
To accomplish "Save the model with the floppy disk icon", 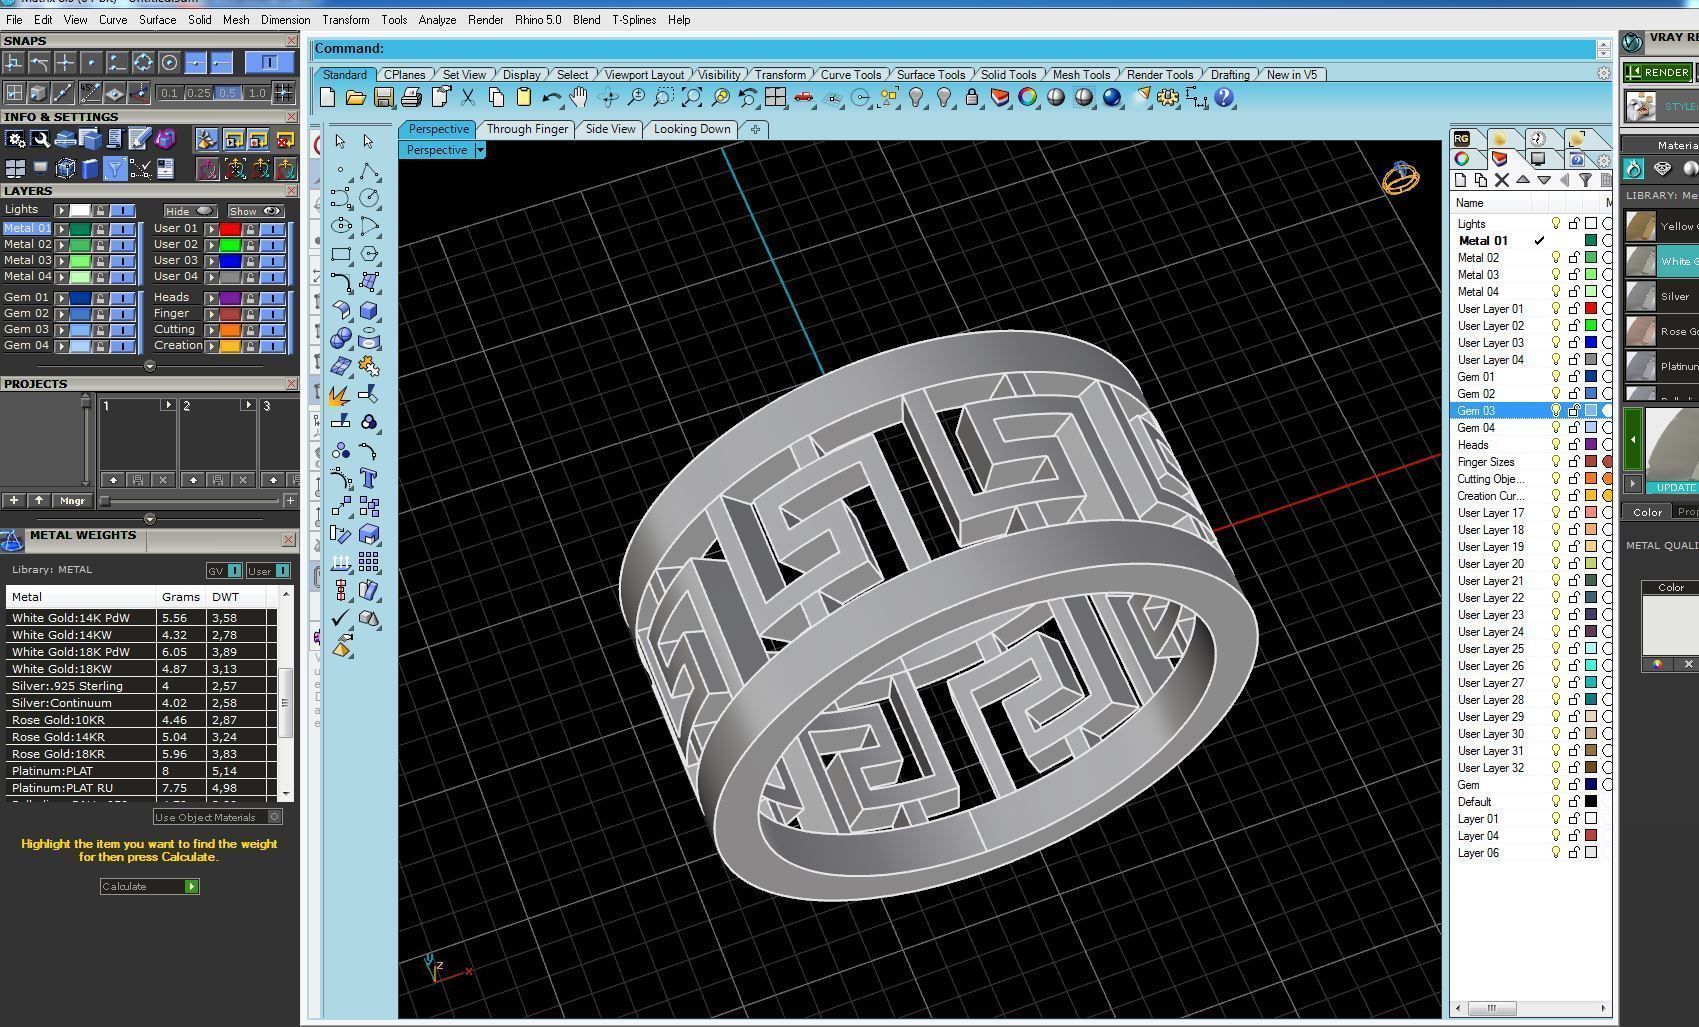I will coord(383,98).
